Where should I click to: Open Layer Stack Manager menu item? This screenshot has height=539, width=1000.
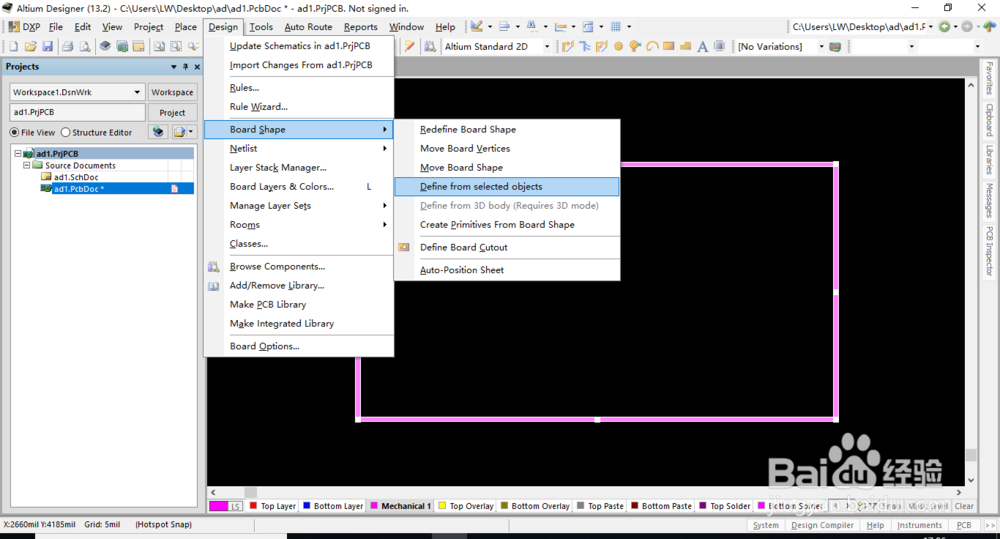pyautogui.click(x=298, y=167)
